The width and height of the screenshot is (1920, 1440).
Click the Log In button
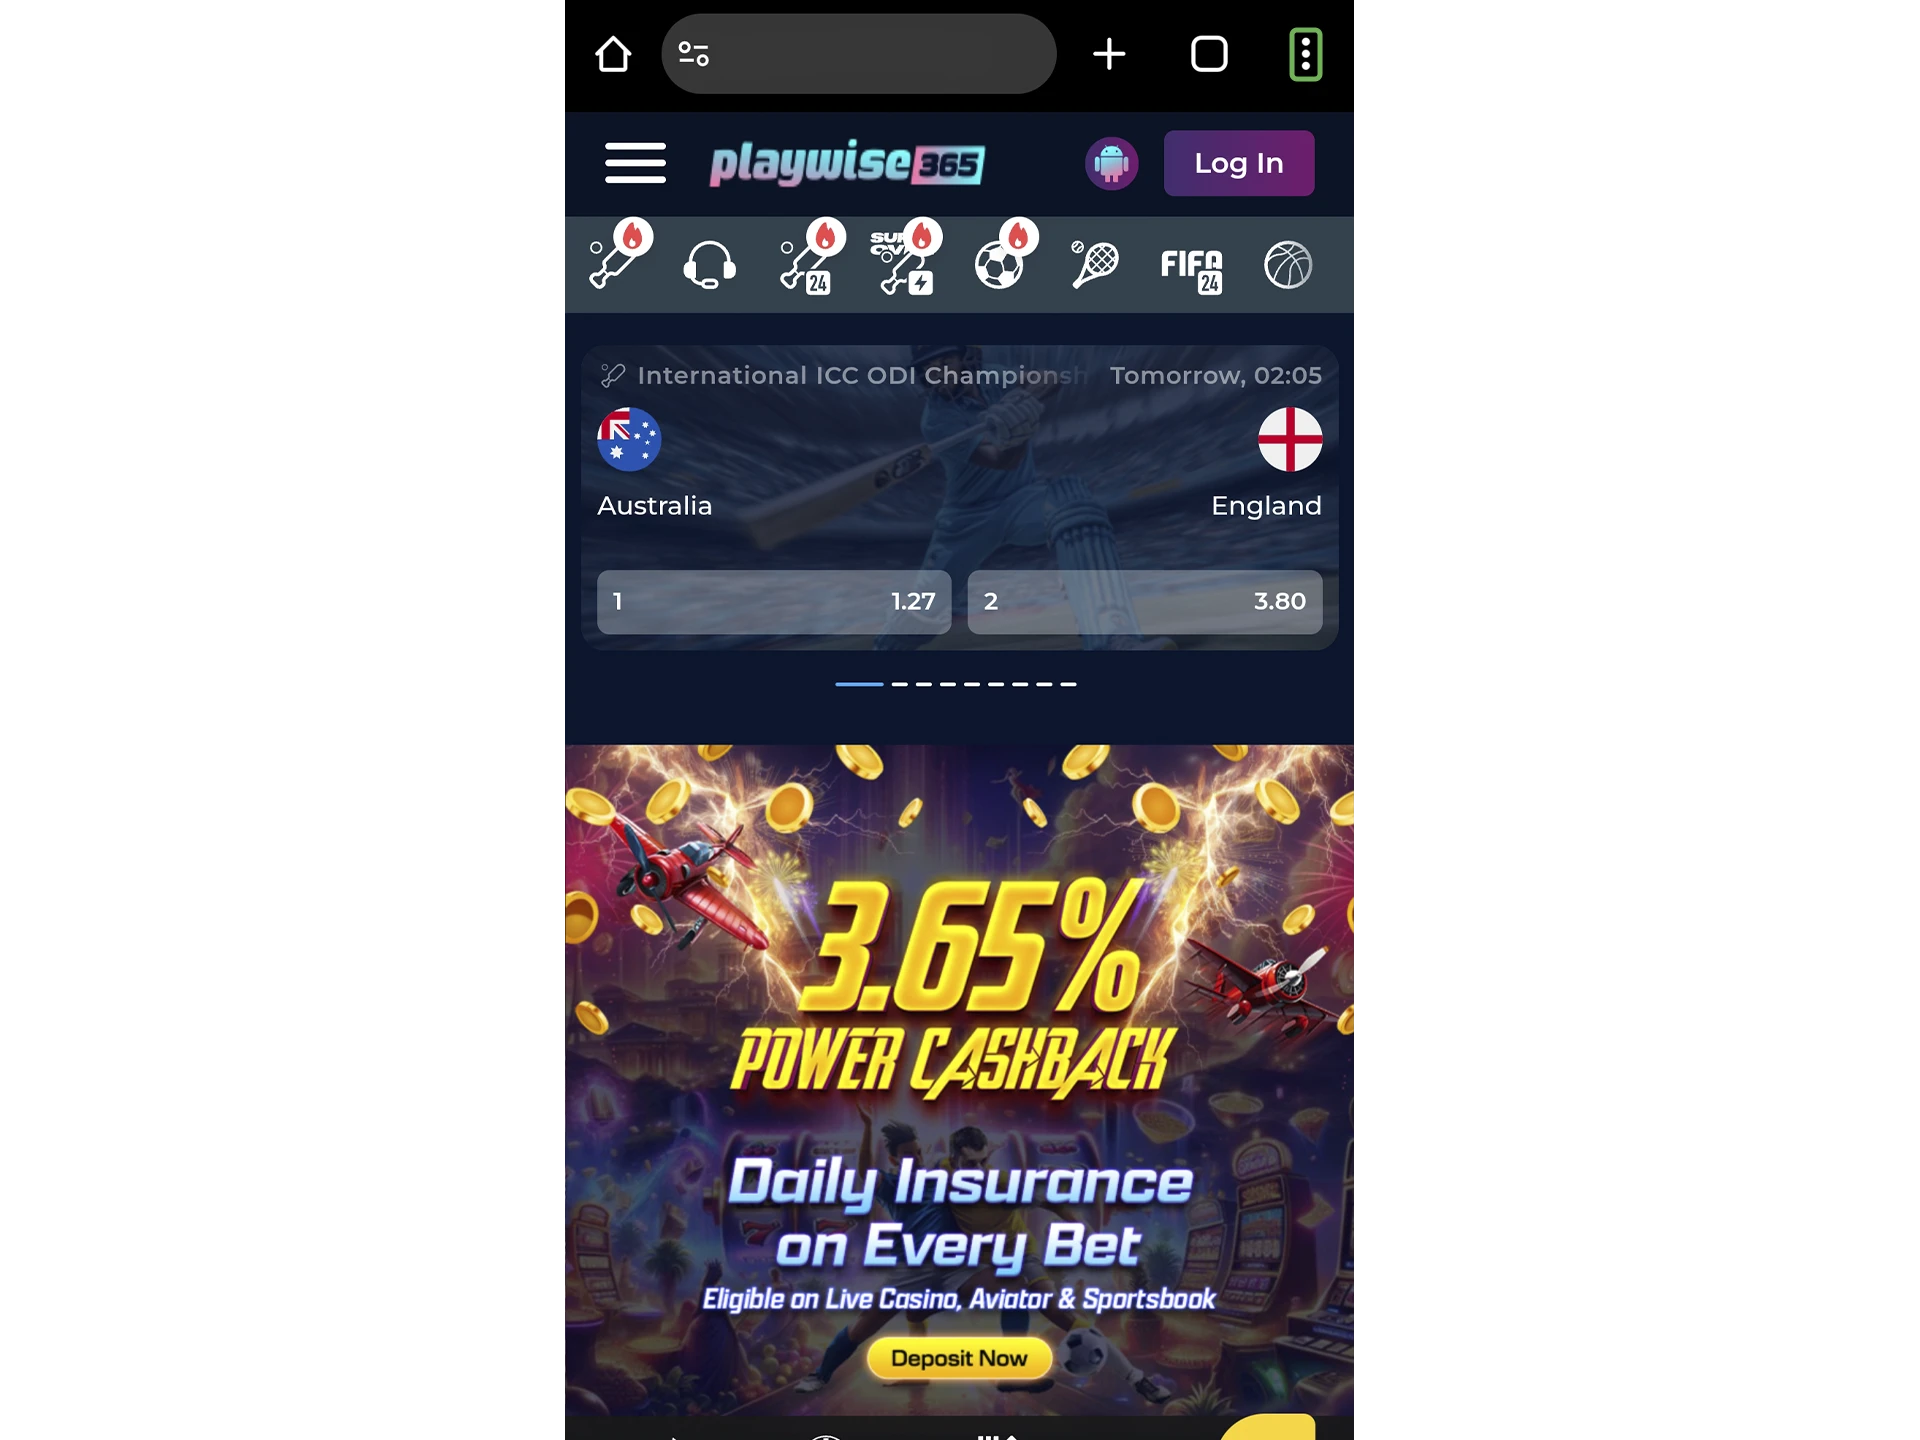click(1240, 162)
